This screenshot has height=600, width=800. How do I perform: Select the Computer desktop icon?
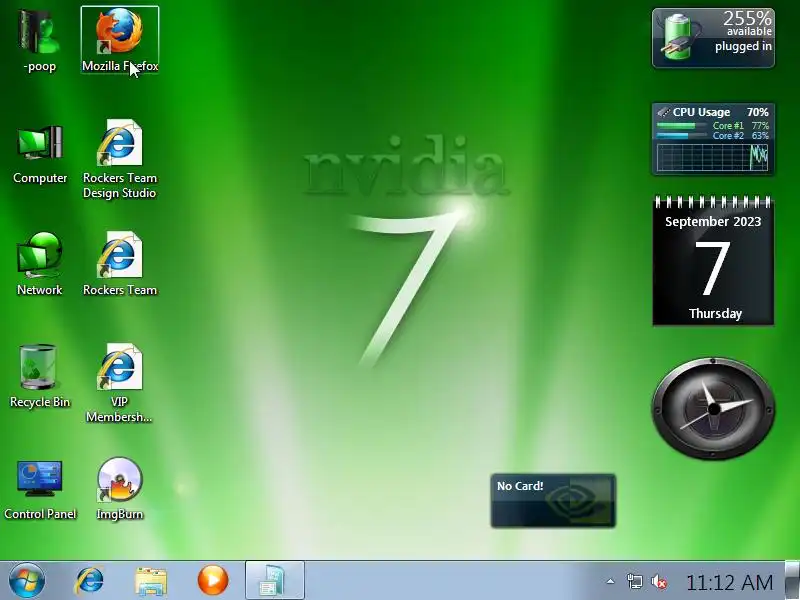pos(40,153)
